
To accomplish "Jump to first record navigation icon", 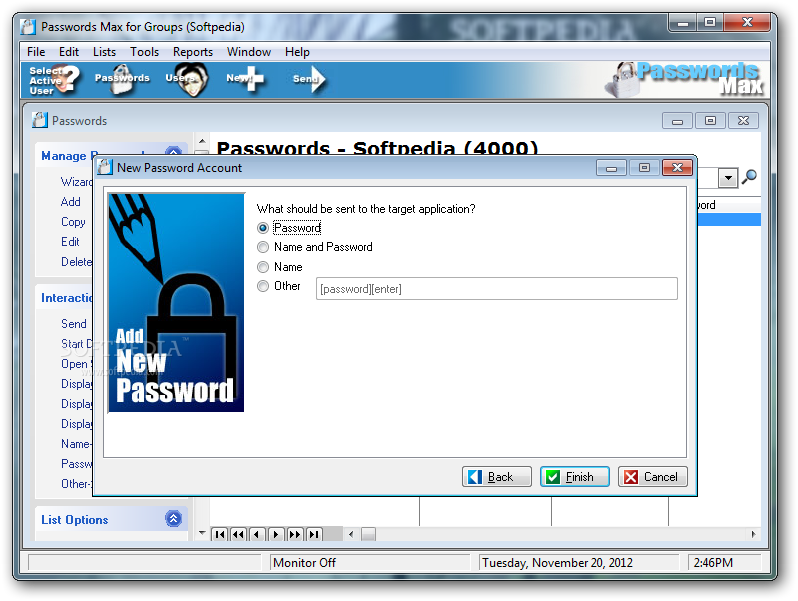I will click(220, 534).
